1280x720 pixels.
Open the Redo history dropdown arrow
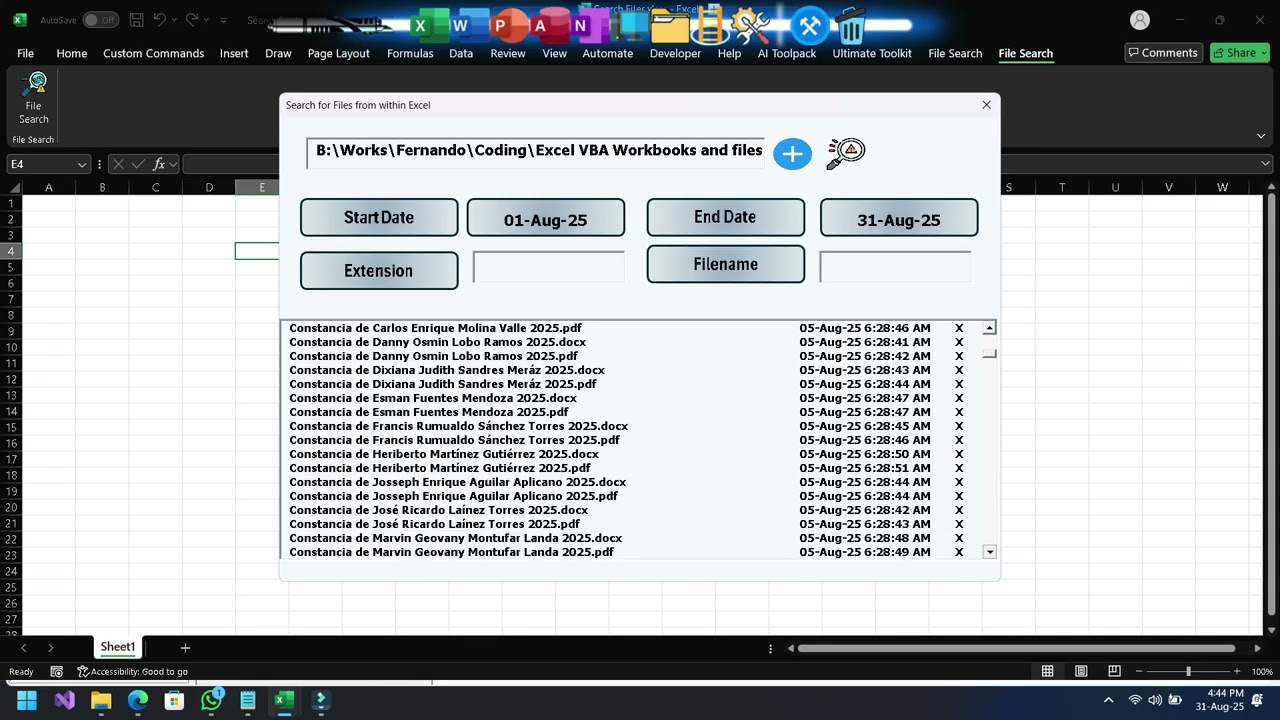click(207, 20)
